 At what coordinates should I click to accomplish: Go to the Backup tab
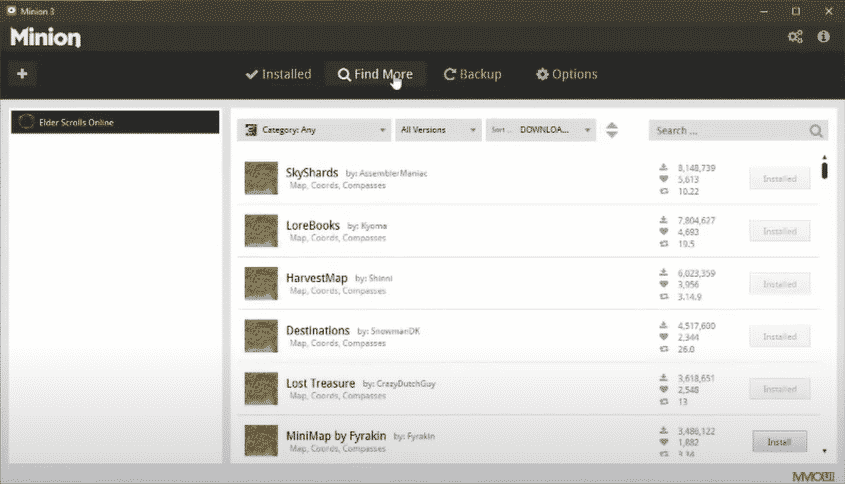click(472, 74)
